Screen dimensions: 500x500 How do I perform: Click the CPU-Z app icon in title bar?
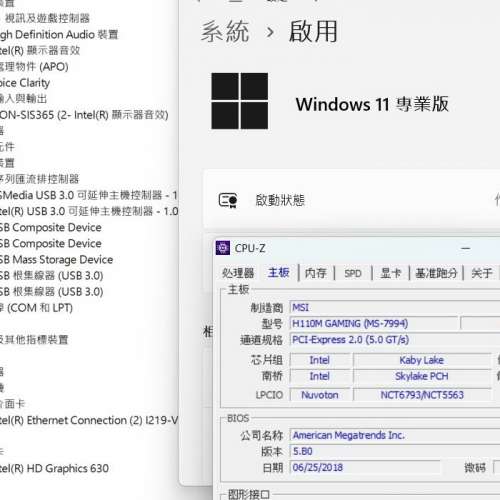[223, 248]
